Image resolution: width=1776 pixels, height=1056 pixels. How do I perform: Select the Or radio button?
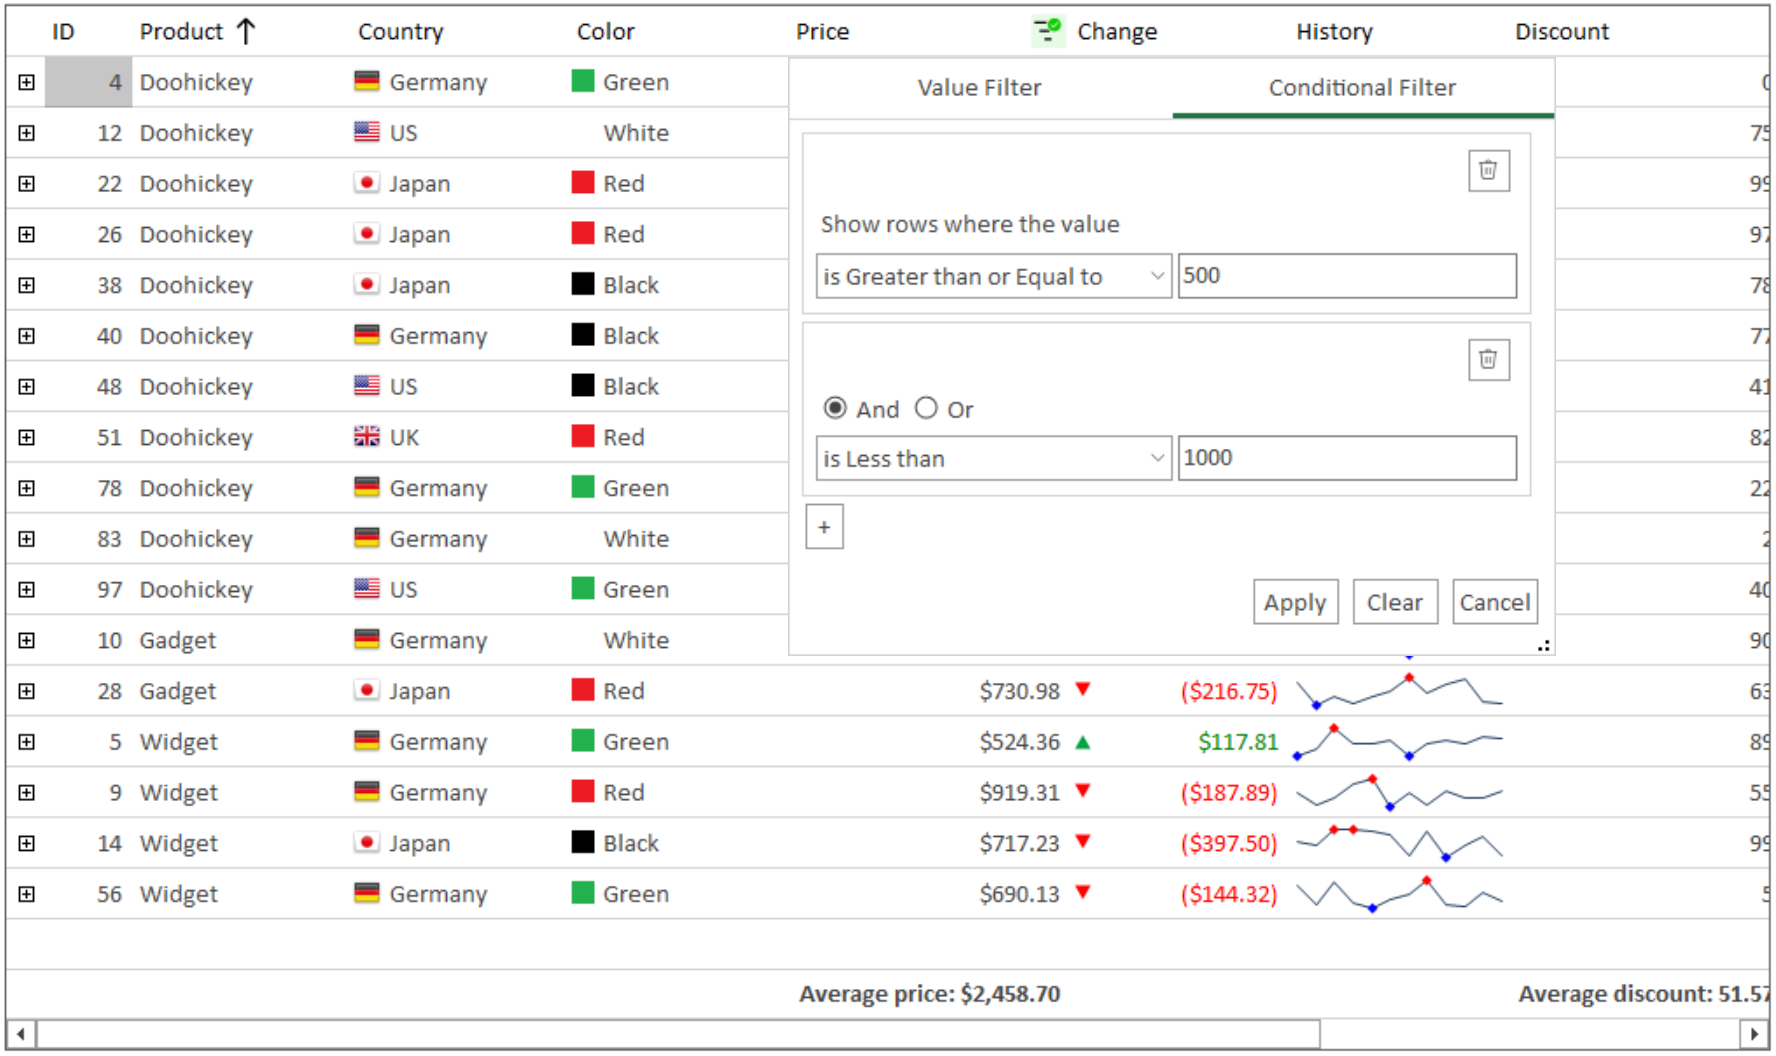click(x=926, y=408)
